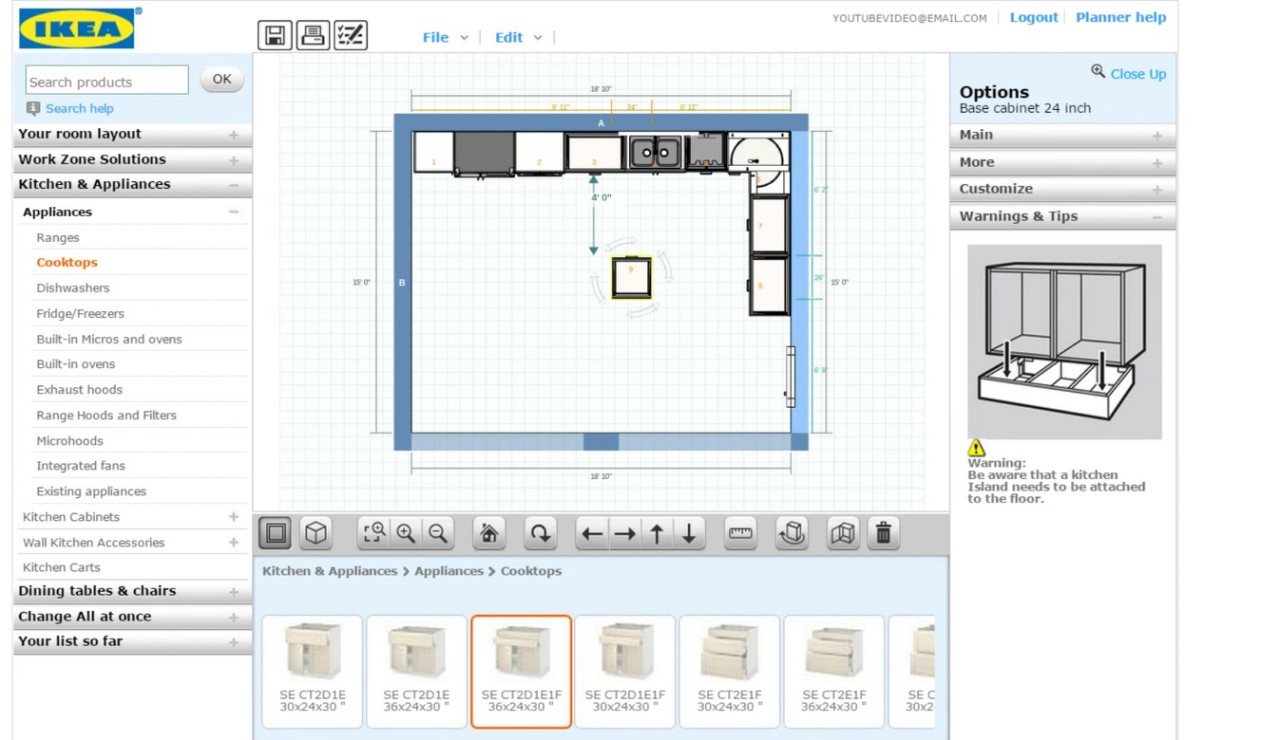Open Microhoods category
The height and width of the screenshot is (740, 1280).
[x=69, y=441]
